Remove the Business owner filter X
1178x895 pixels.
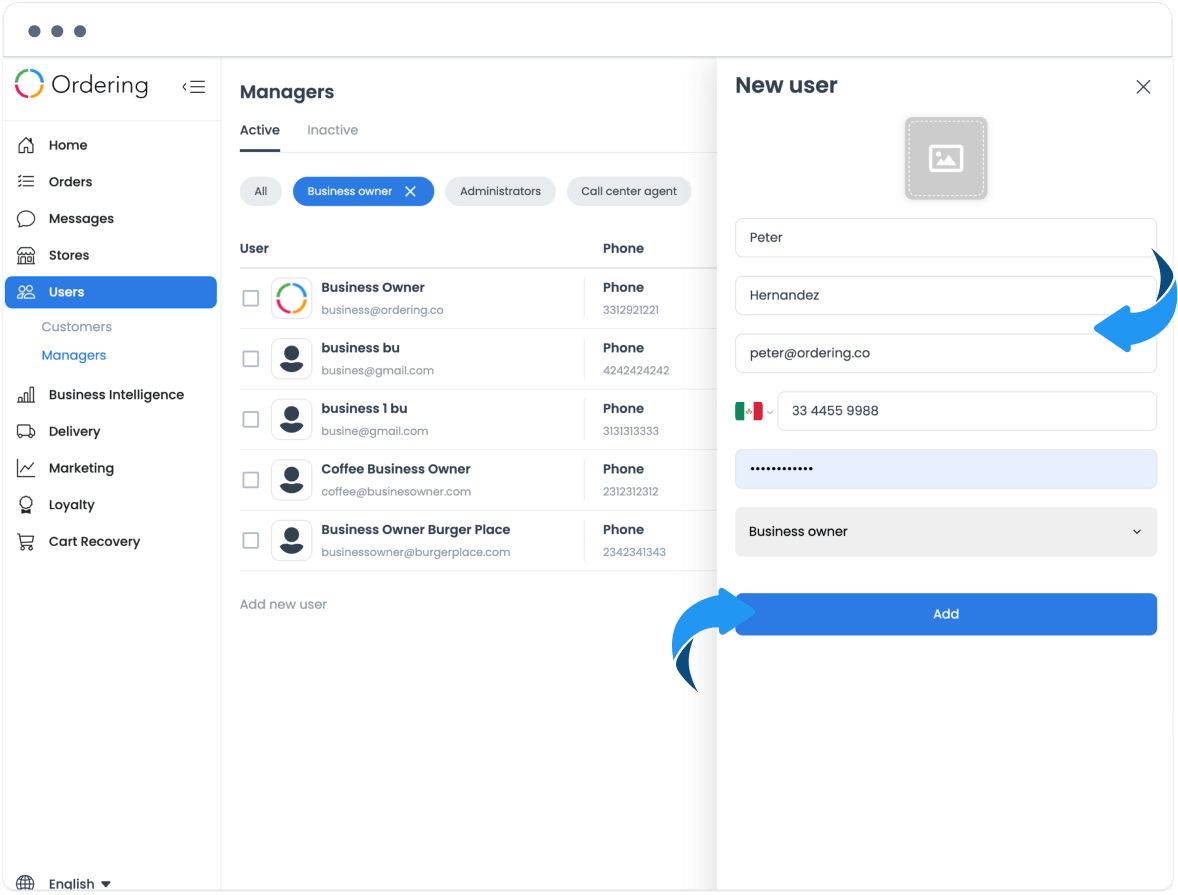tap(410, 192)
